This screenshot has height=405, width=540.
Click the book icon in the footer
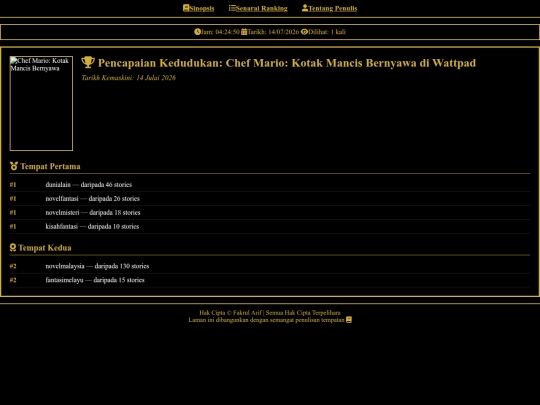(349, 320)
